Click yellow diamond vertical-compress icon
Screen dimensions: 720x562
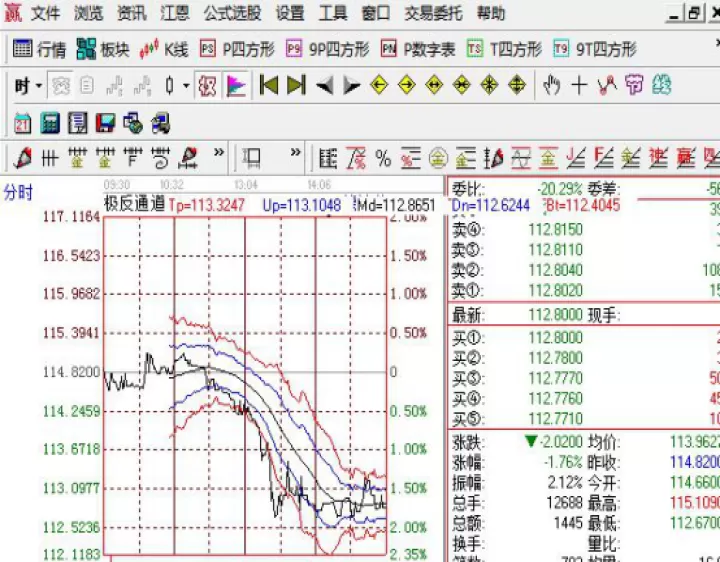tap(489, 85)
